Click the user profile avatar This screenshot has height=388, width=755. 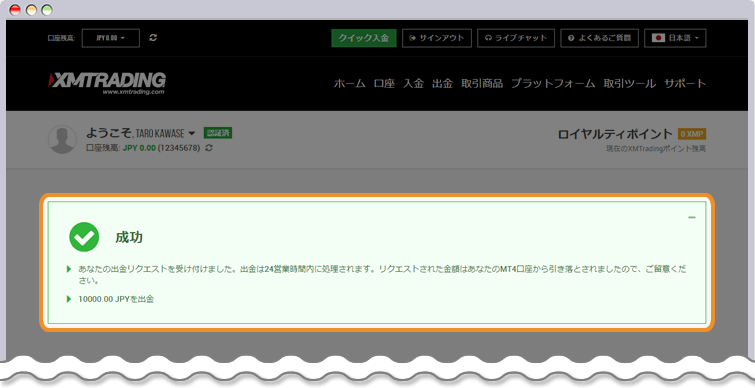63,140
